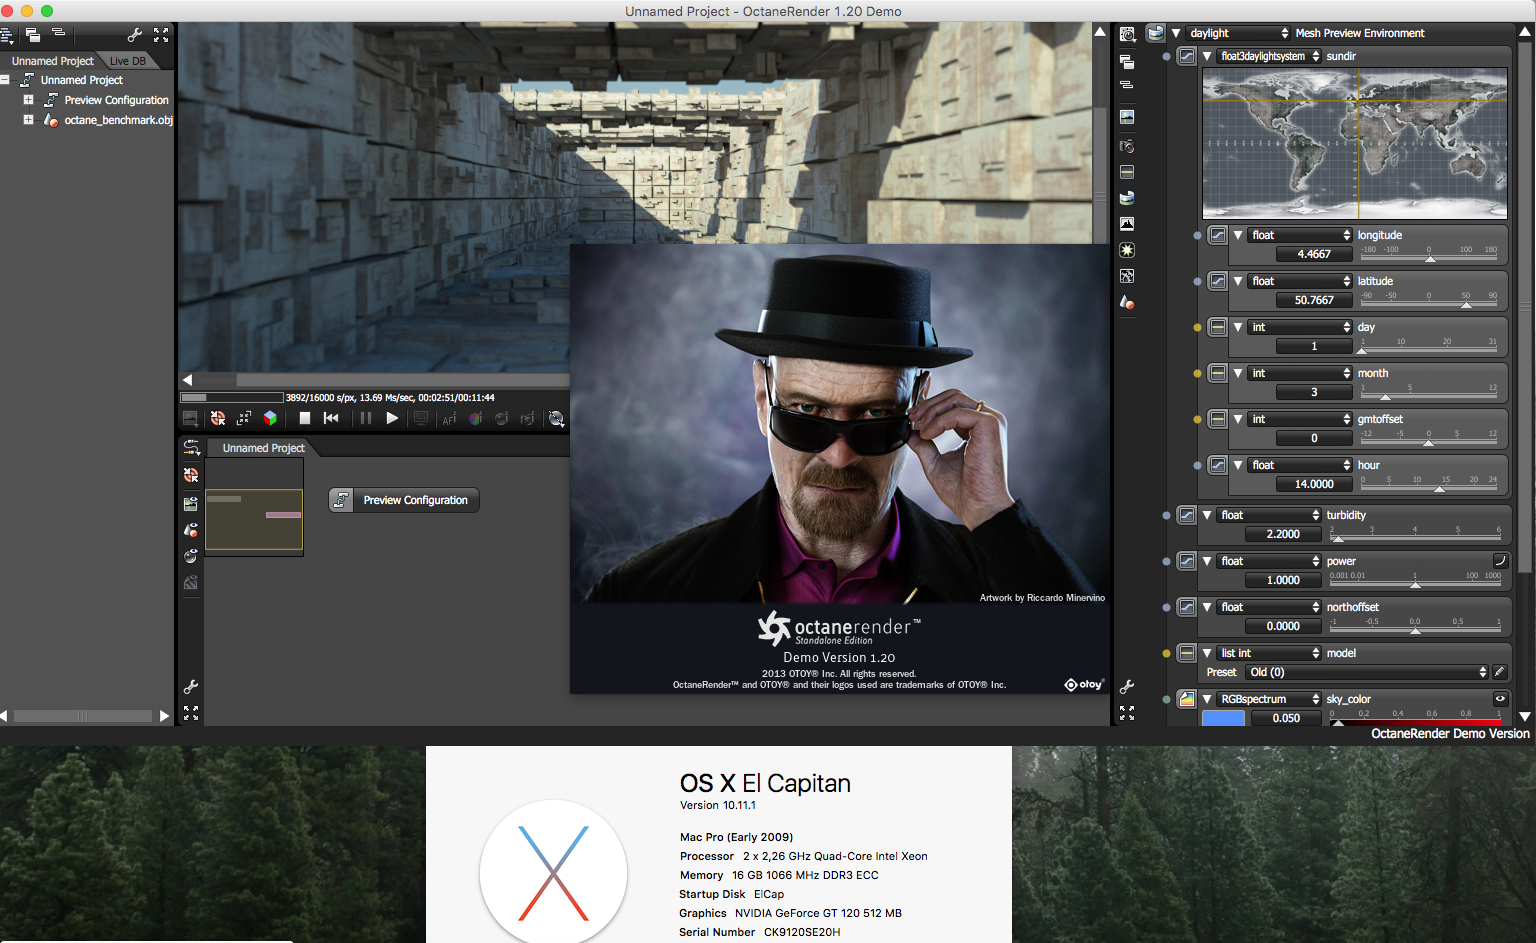The height and width of the screenshot is (943, 1536).
Task: Start rendering with the play button
Action: click(392, 418)
